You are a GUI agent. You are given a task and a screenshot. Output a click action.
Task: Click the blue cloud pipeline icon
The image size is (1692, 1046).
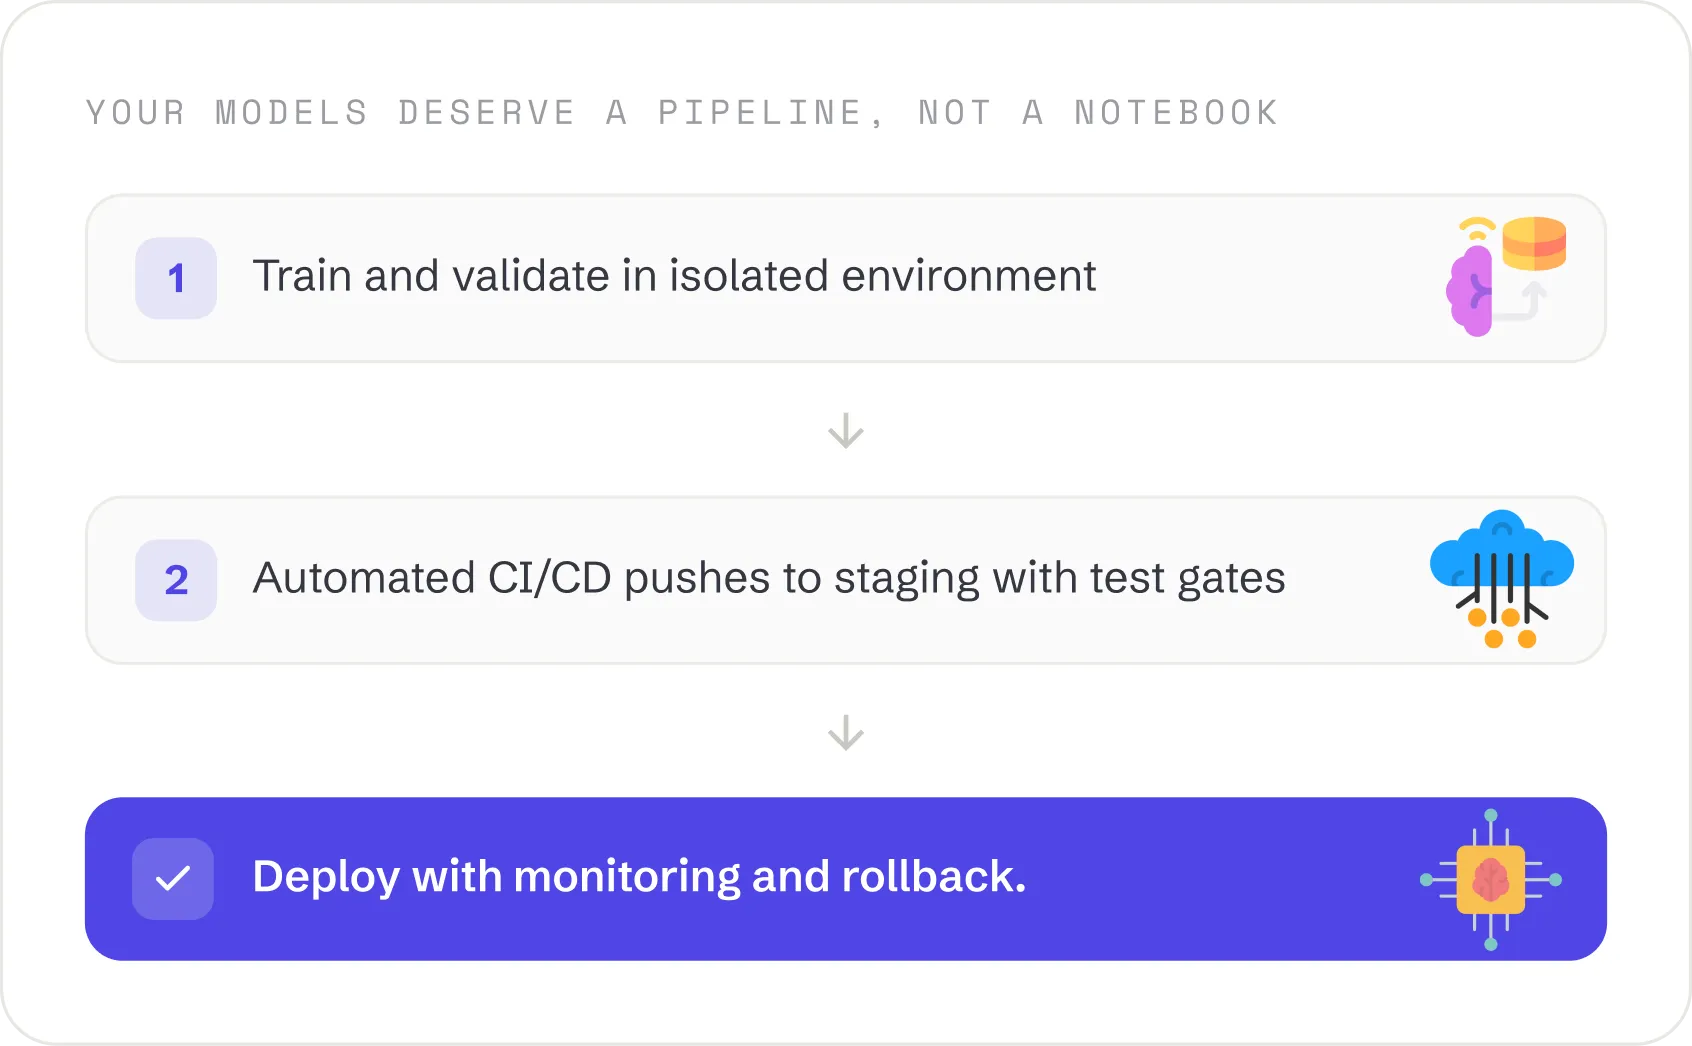pyautogui.click(x=1502, y=579)
